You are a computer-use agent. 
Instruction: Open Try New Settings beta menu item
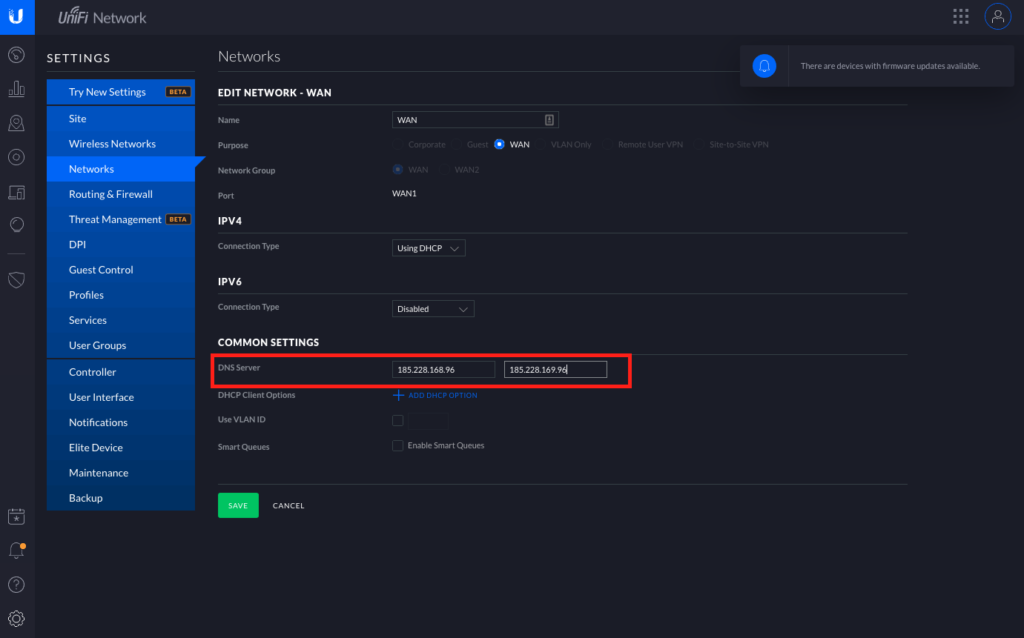(x=121, y=92)
